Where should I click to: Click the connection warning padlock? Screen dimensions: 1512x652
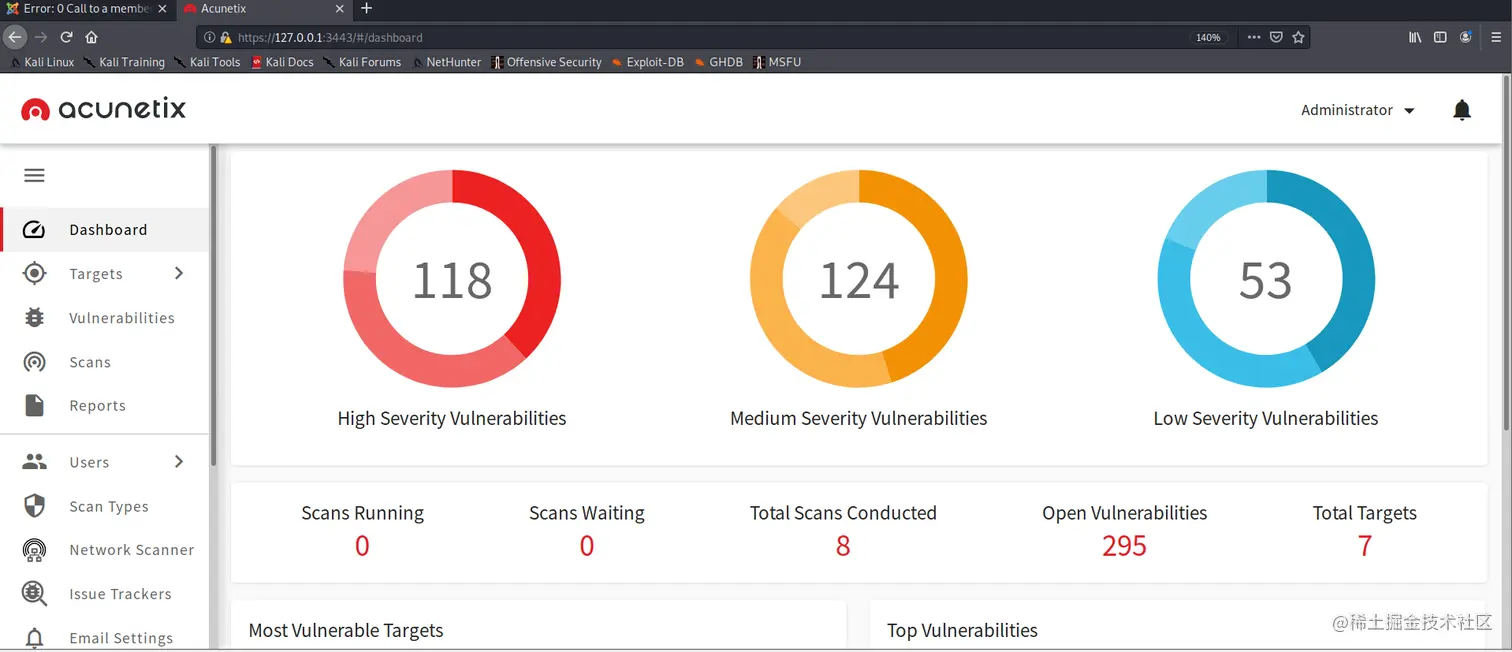tap(226, 37)
